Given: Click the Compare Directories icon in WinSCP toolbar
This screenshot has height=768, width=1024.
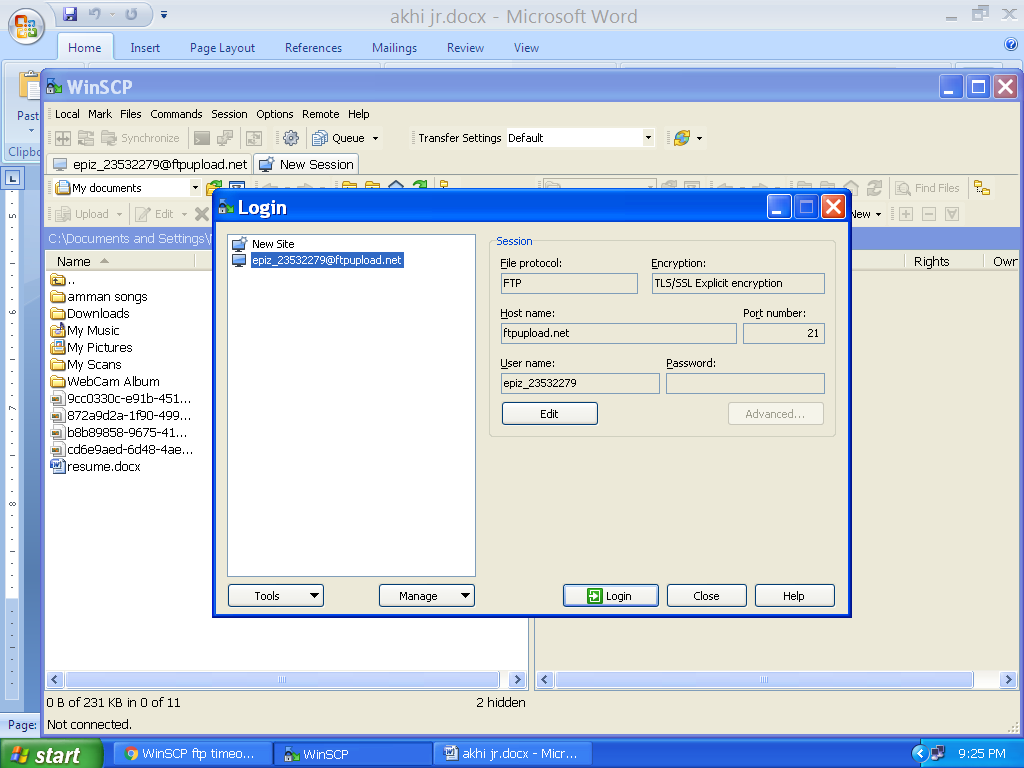Looking at the screenshot, I should tap(63, 138).
